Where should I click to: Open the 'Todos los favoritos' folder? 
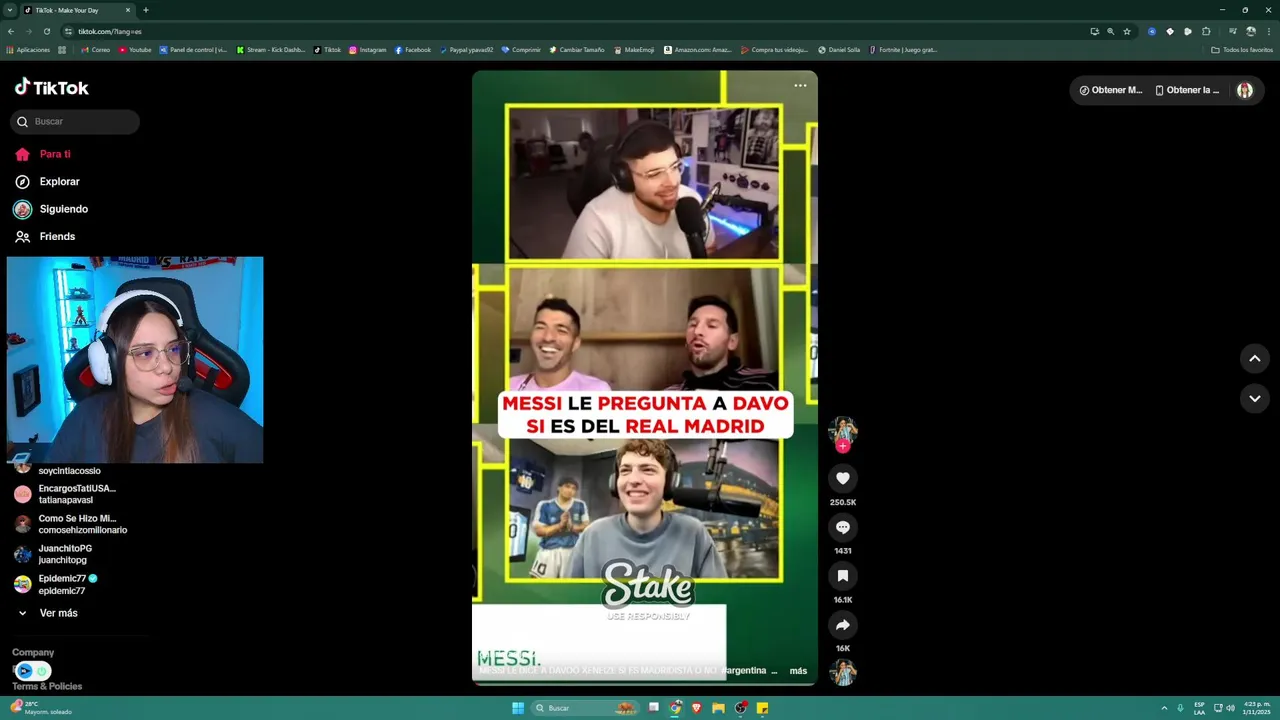(x=1242, y=49)
